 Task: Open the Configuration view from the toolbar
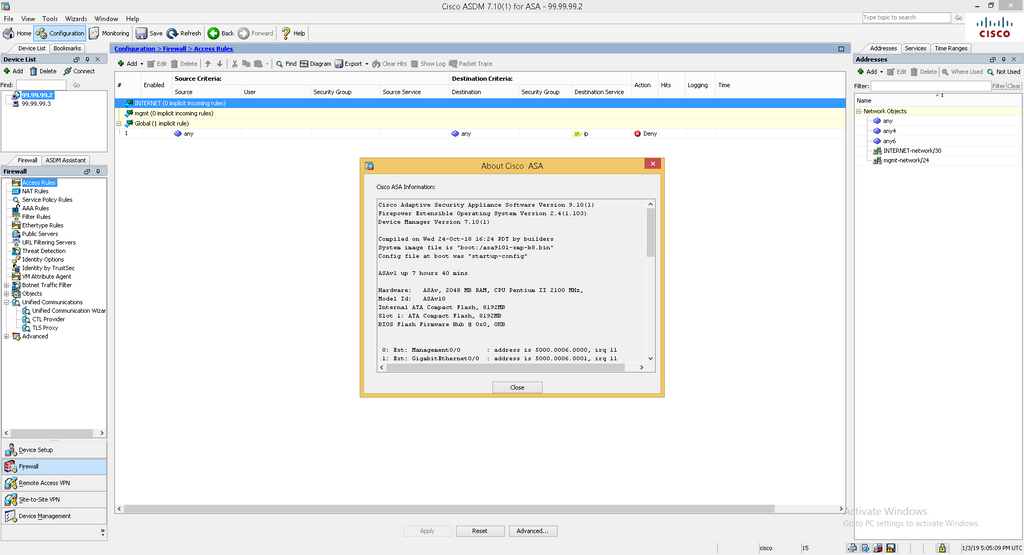pos(60,33)
